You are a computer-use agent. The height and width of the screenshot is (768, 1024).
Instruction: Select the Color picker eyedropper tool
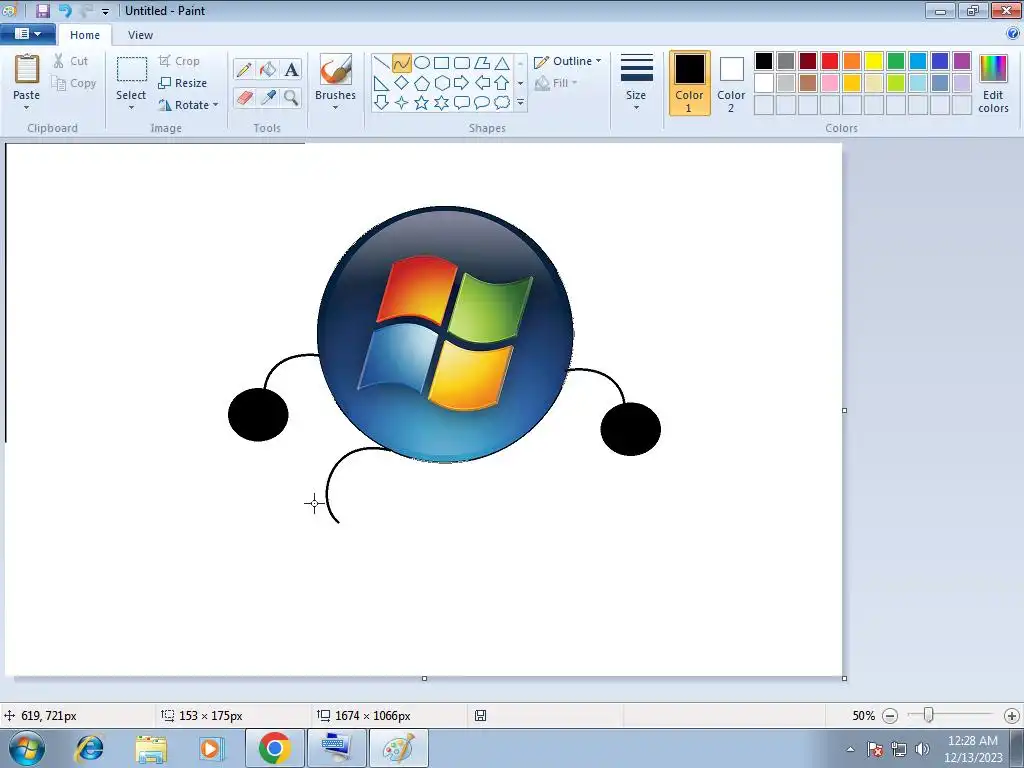(268, 97)
